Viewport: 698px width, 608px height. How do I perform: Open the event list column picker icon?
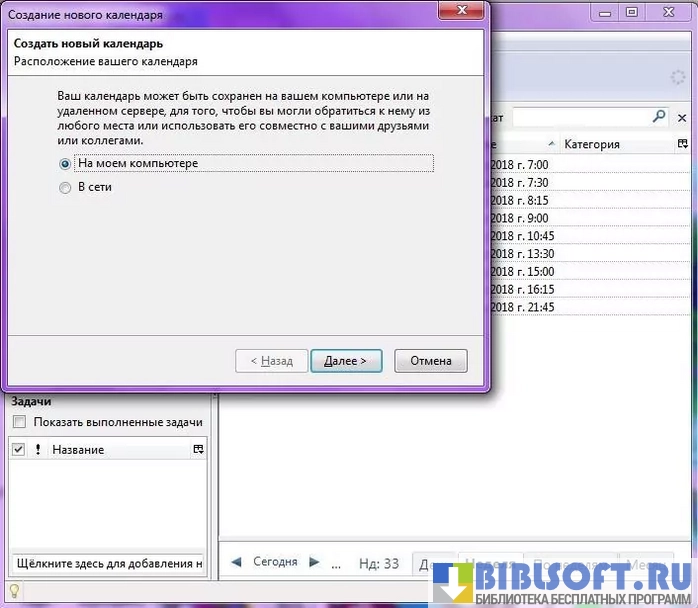pyautogui.click(x=683, y=144)
